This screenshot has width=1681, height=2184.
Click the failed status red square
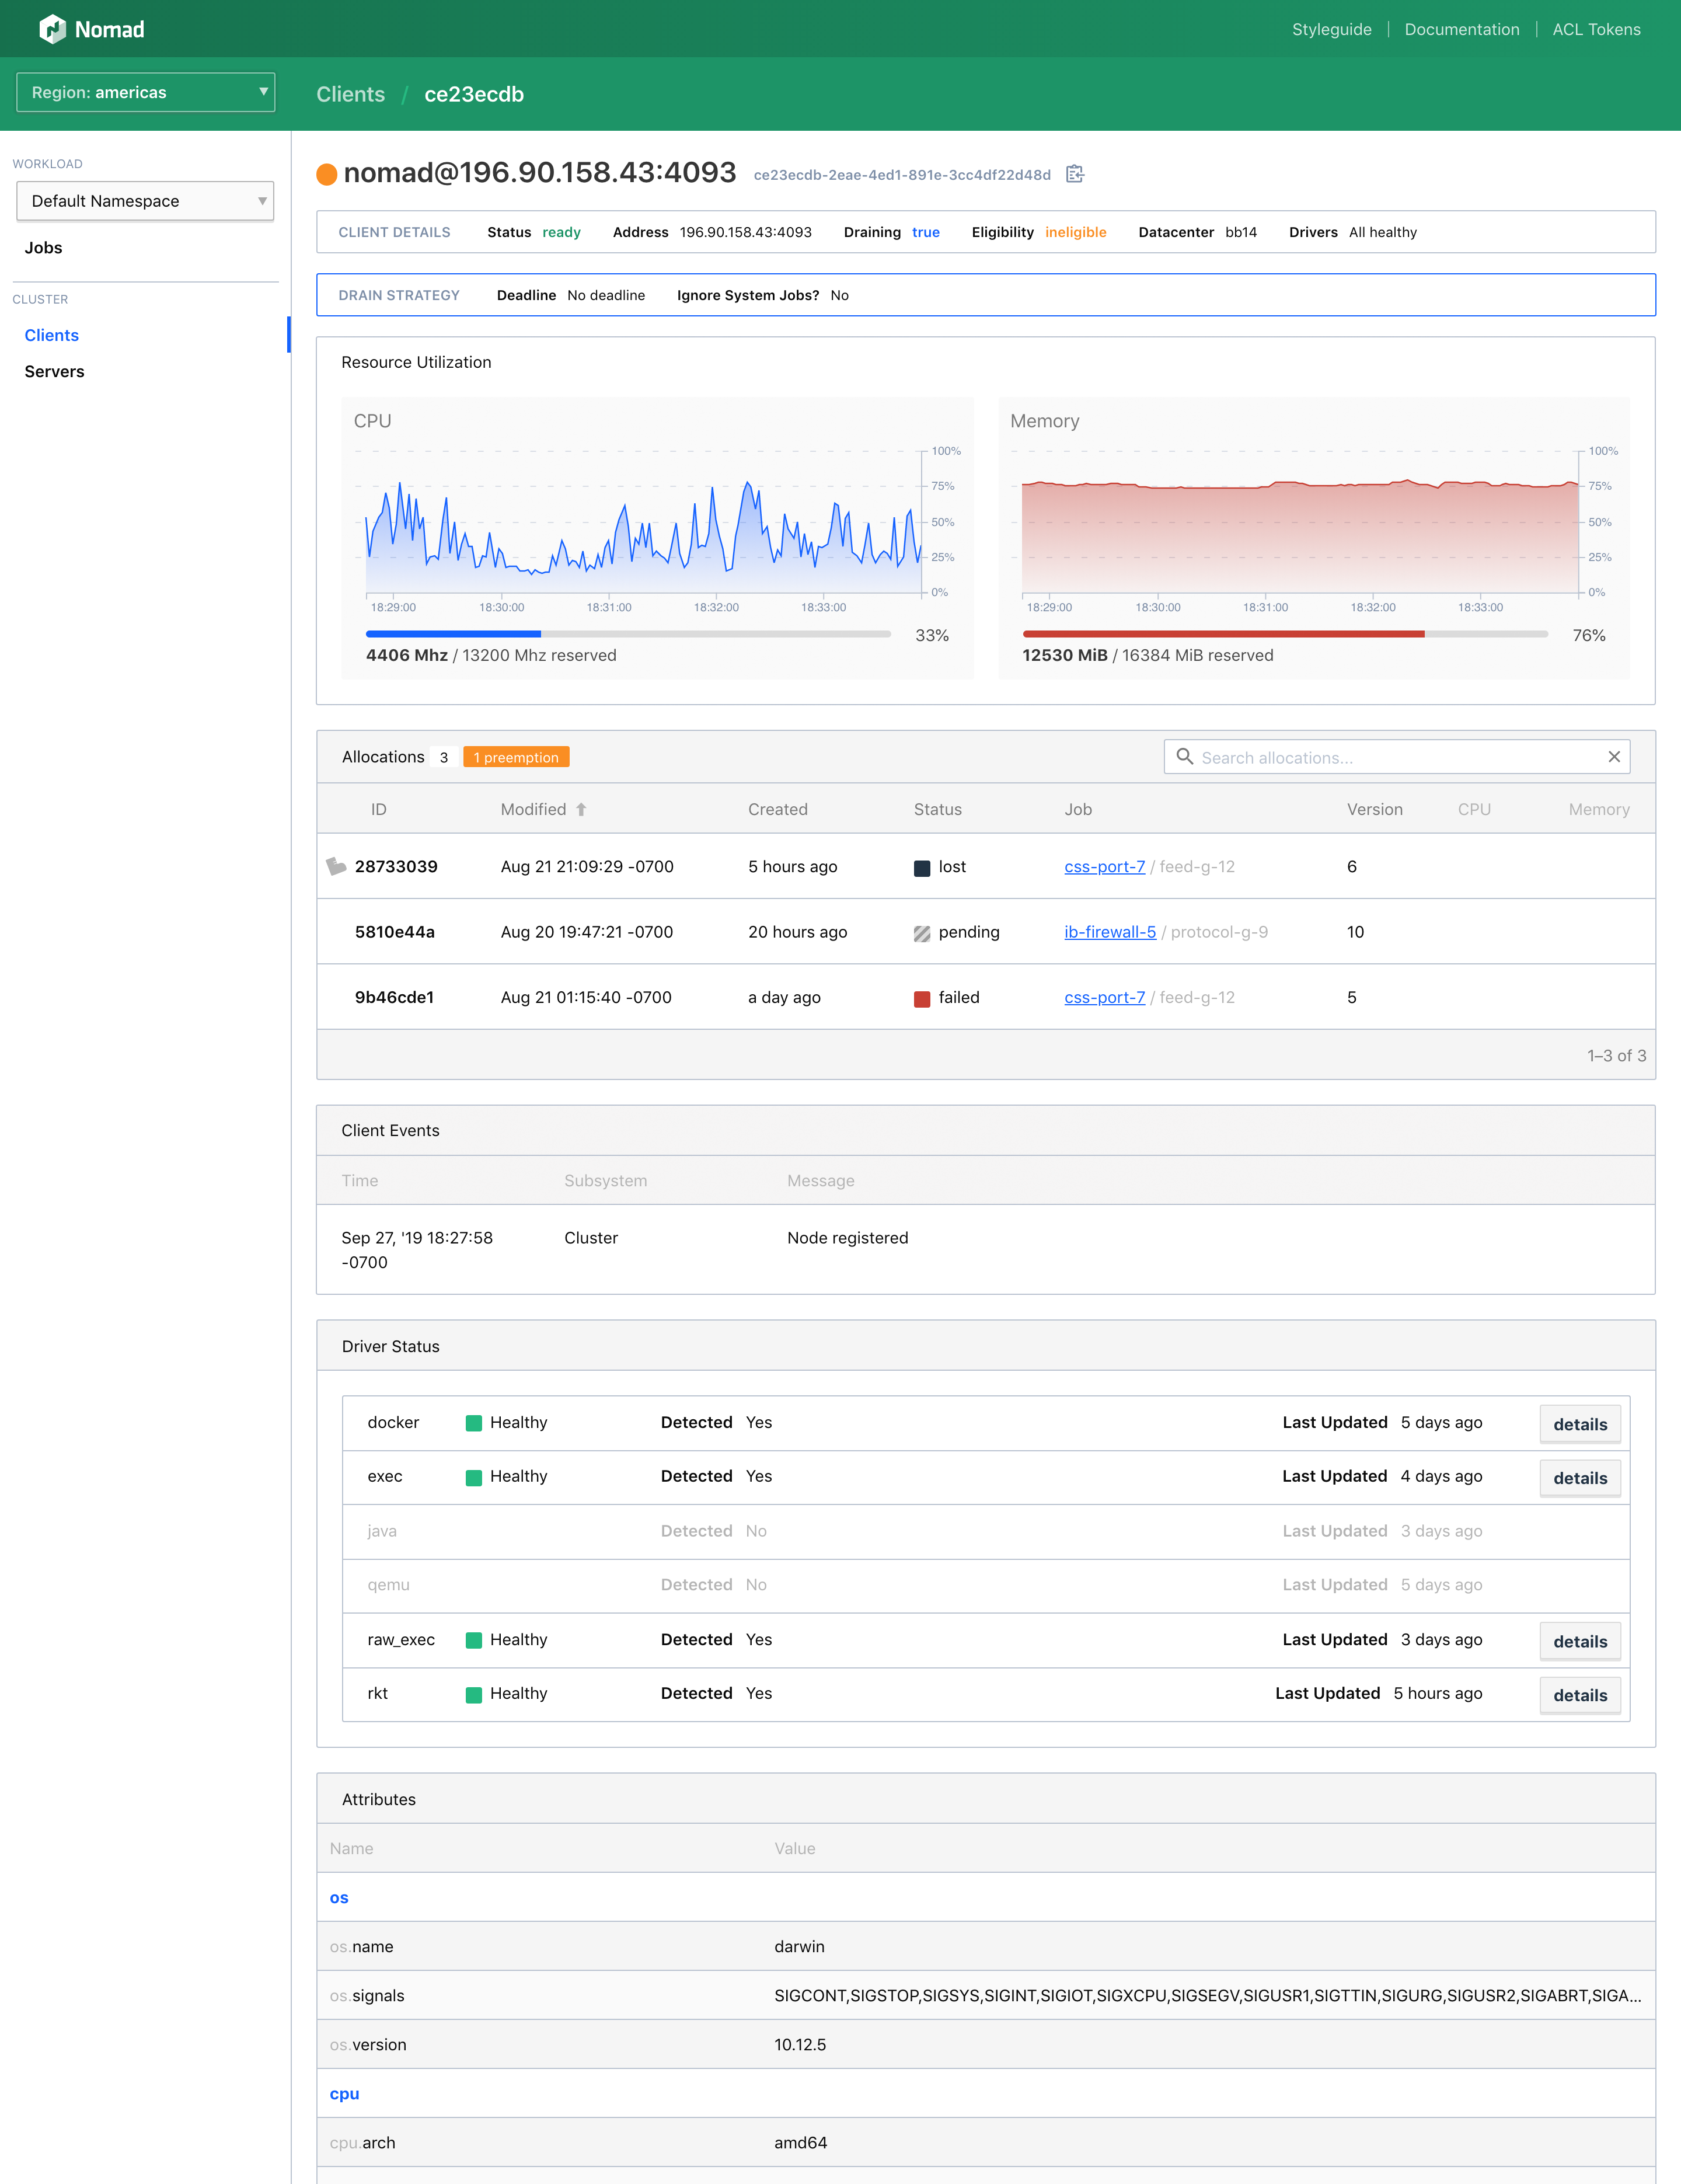(x=922, y=998)
